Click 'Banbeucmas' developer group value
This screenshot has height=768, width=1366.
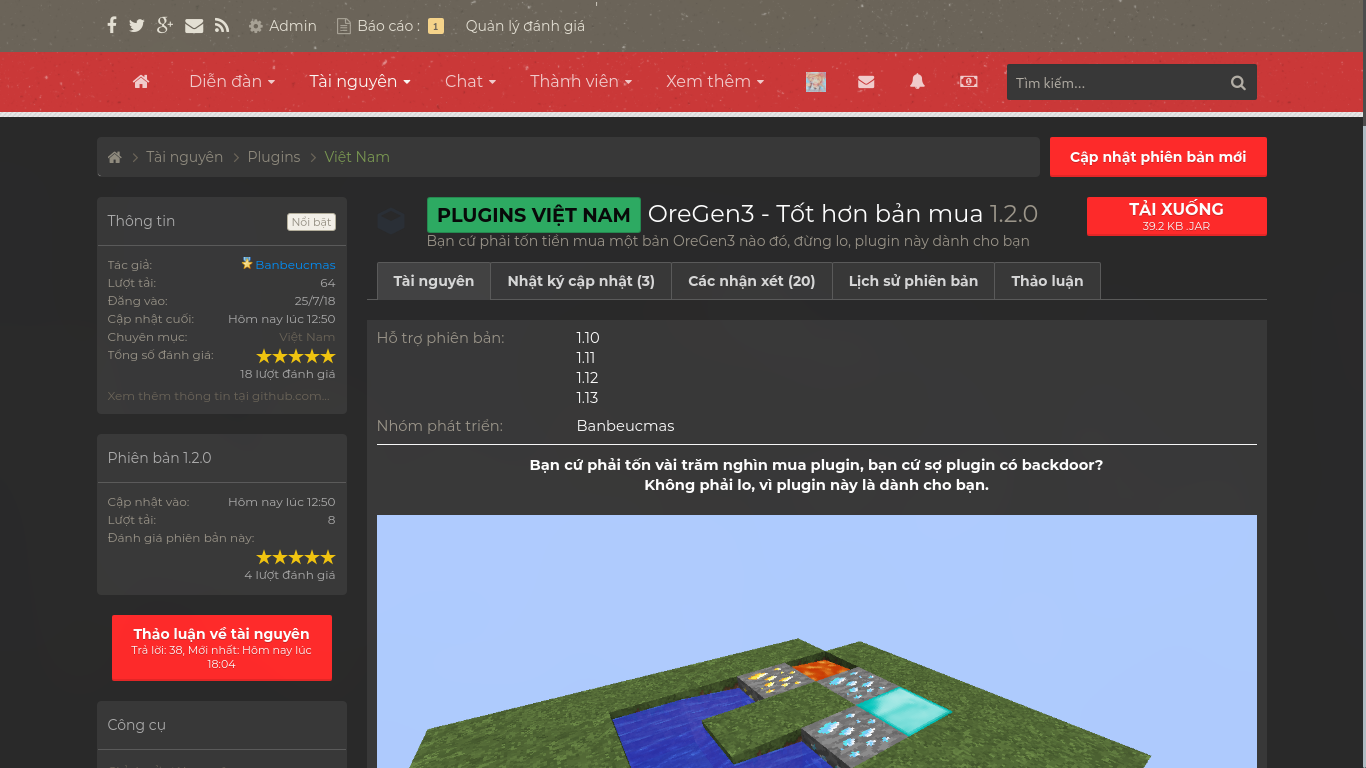coord(626,426)
